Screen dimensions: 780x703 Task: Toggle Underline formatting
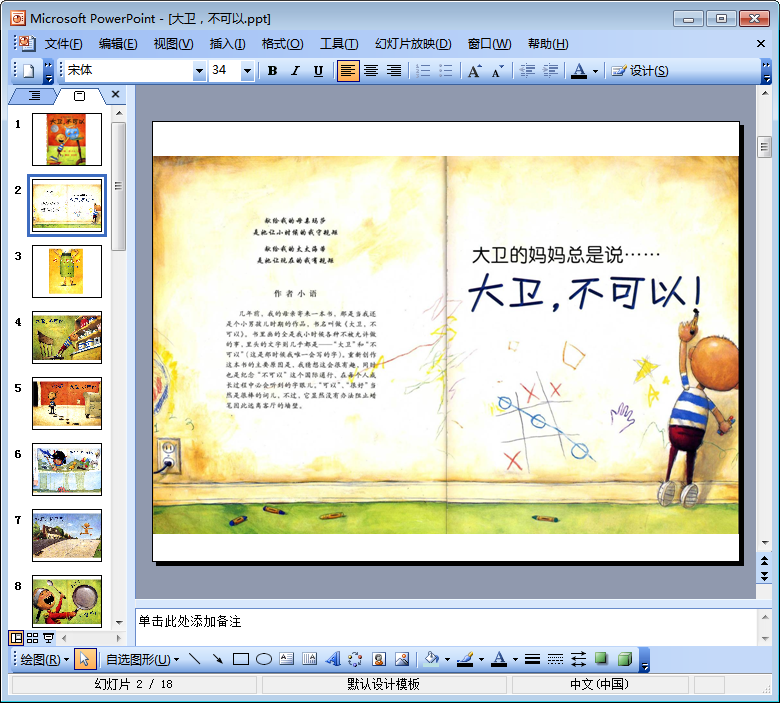coord(318,71)
